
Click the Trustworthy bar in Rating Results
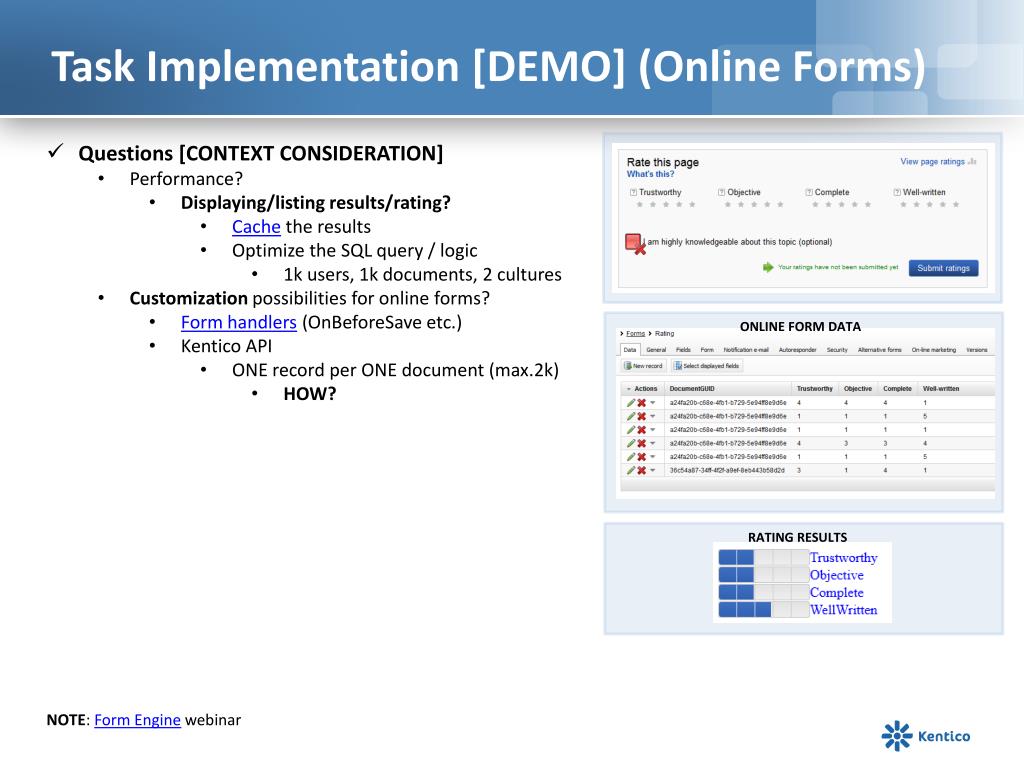click(x=763, y=558)
